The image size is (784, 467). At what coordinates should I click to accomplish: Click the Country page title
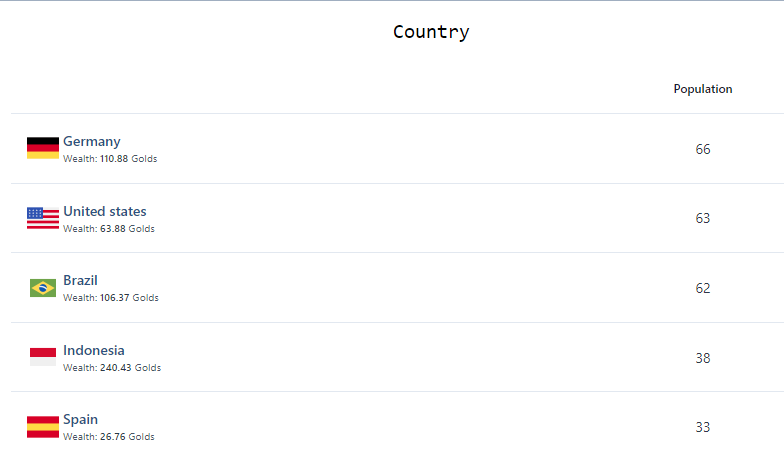coord(431,32)
